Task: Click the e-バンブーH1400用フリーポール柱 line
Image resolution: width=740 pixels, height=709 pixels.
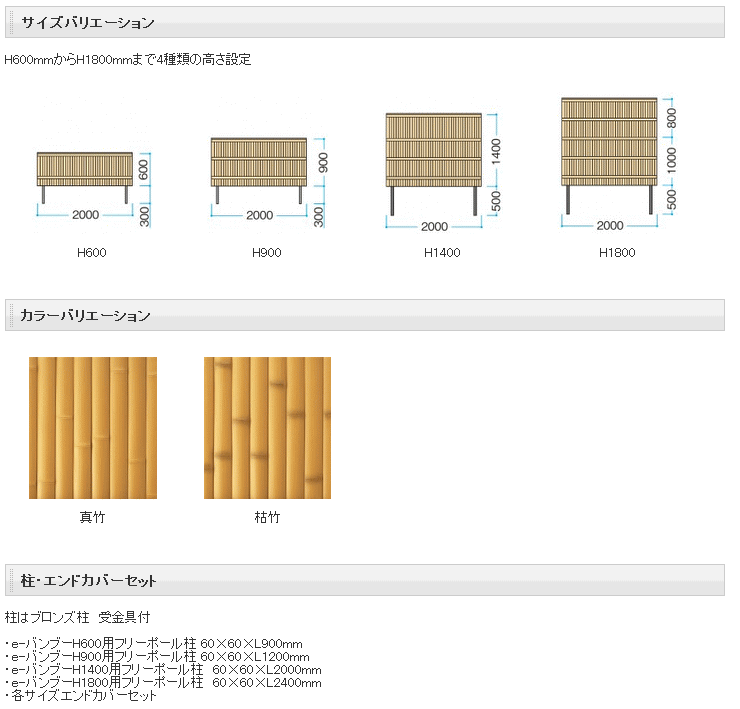Action: (163, 669)
